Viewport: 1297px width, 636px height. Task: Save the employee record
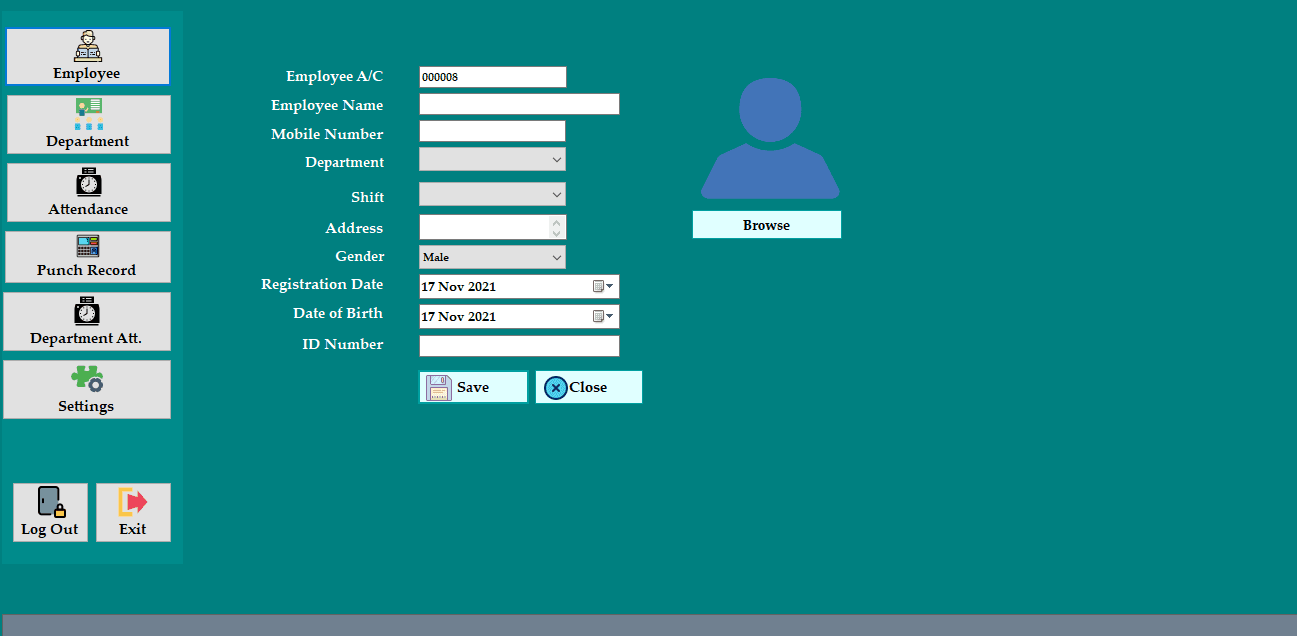pyautogui.click(x=473, y=387)
